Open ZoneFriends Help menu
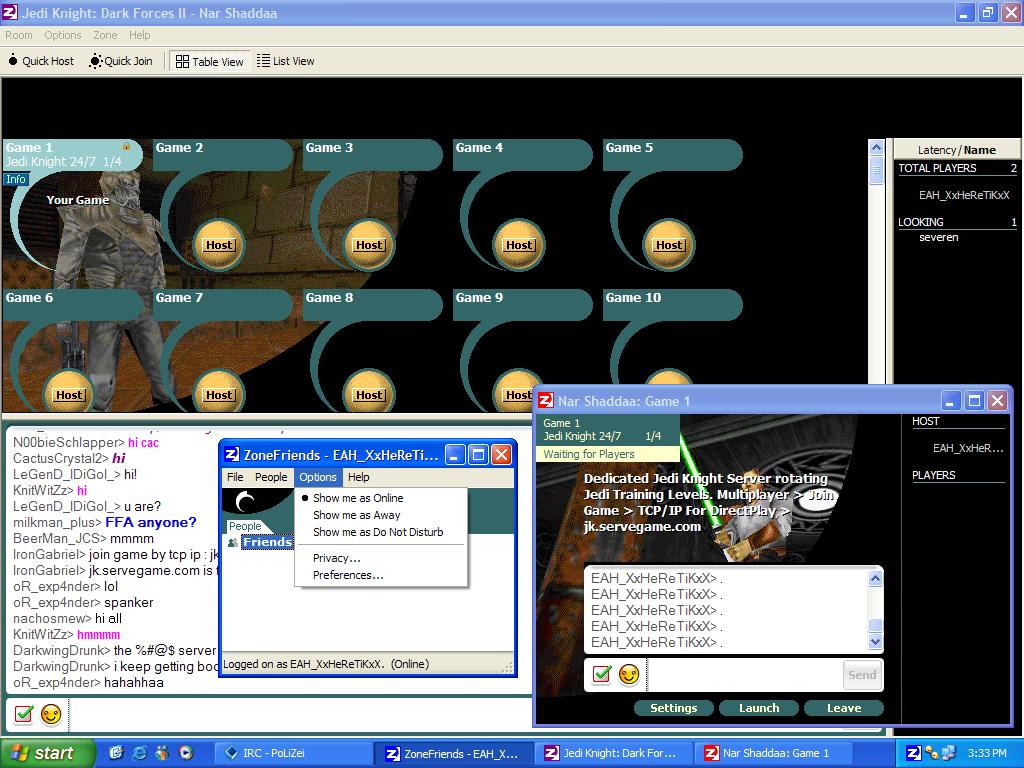 click(x=359, y=477)
